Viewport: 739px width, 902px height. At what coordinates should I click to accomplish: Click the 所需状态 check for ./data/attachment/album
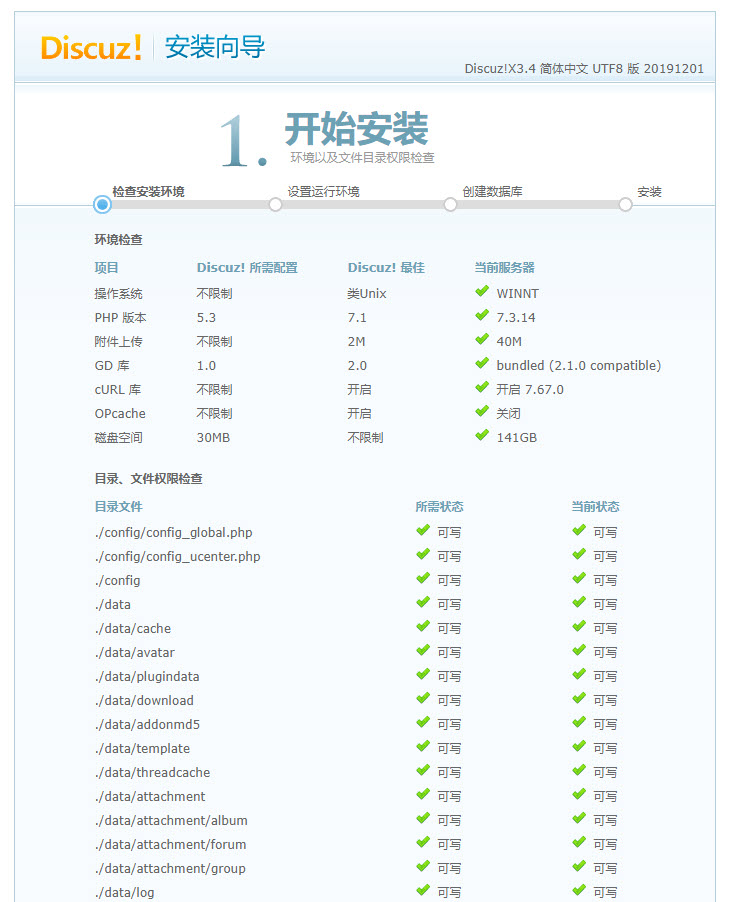point(423,819)
